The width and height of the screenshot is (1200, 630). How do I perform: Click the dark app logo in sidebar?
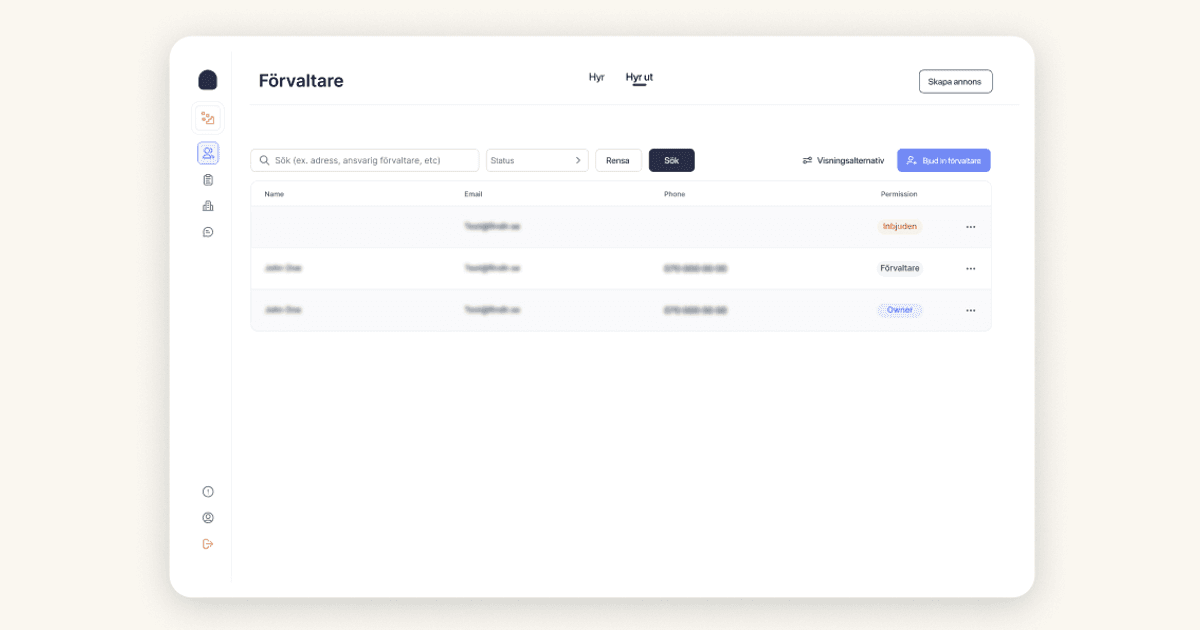point(208,80)
